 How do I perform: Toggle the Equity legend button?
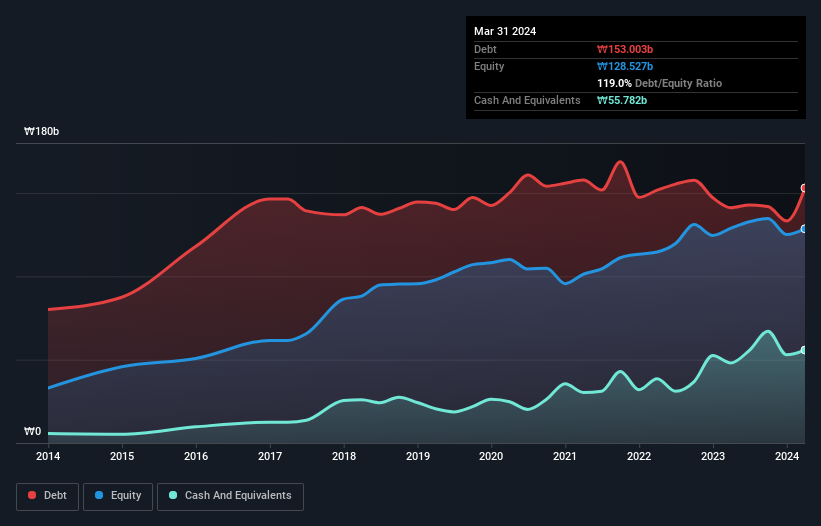point(118,496)
